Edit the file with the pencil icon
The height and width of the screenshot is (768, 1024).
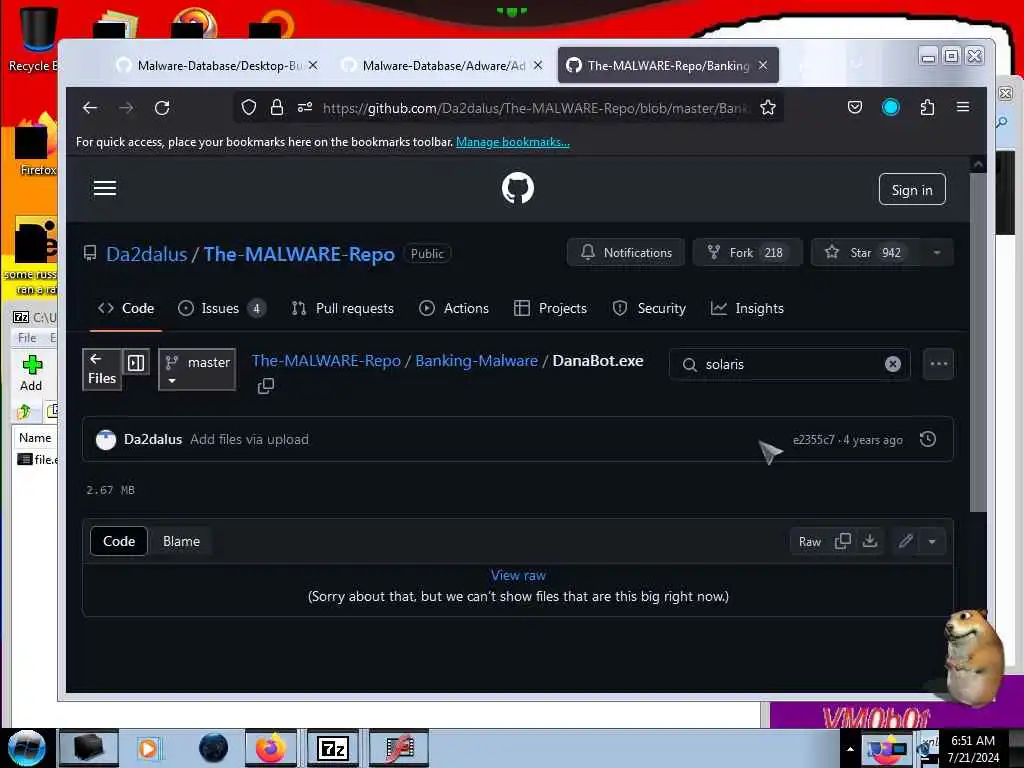905,541
